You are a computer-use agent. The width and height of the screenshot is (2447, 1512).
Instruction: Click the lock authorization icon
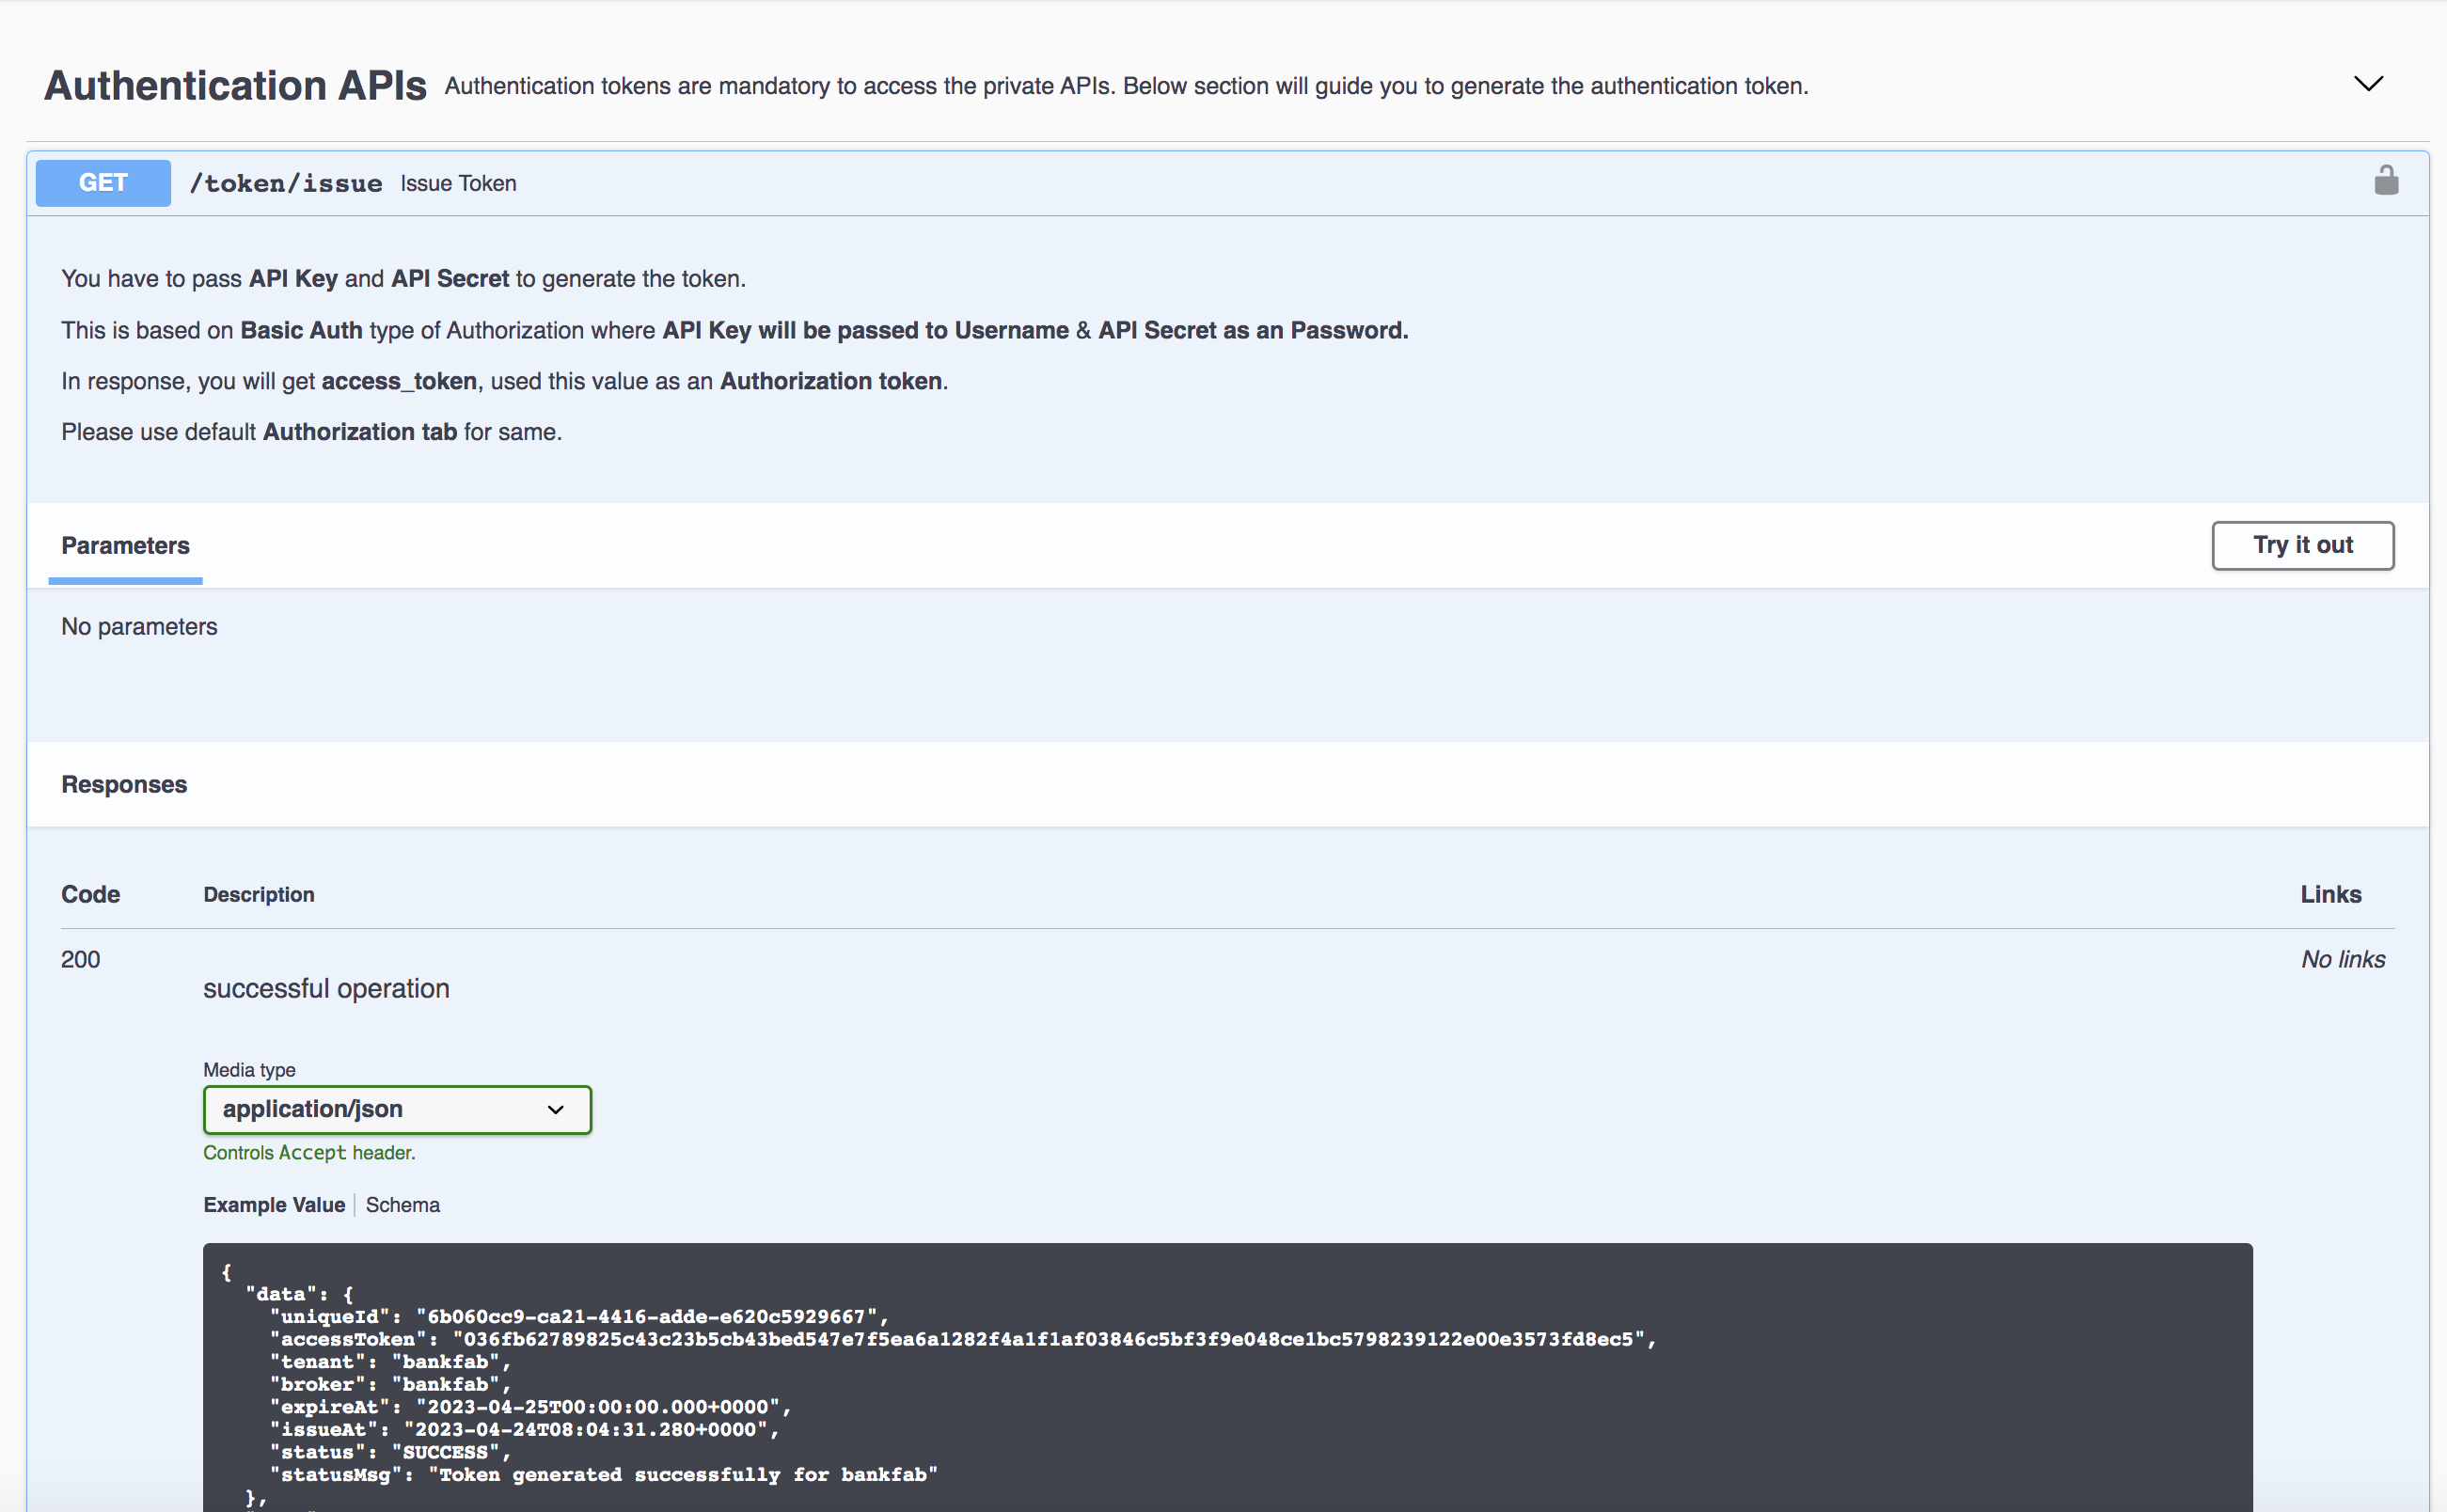coord(2385,181)
